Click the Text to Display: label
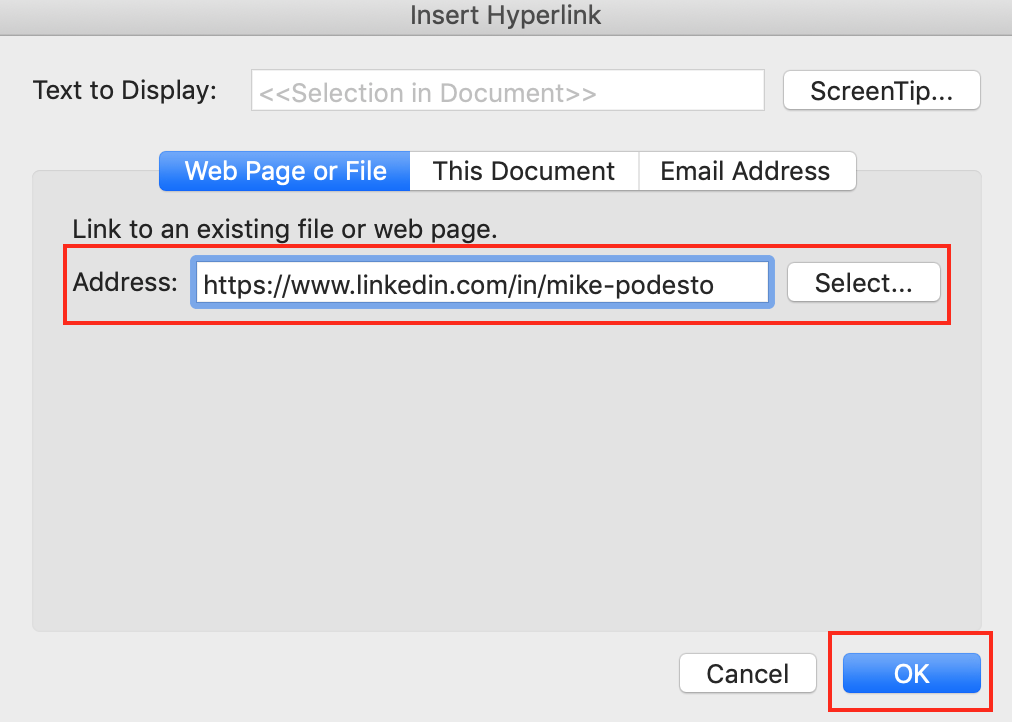1012x722 pixels. click(x=125, y=90)
